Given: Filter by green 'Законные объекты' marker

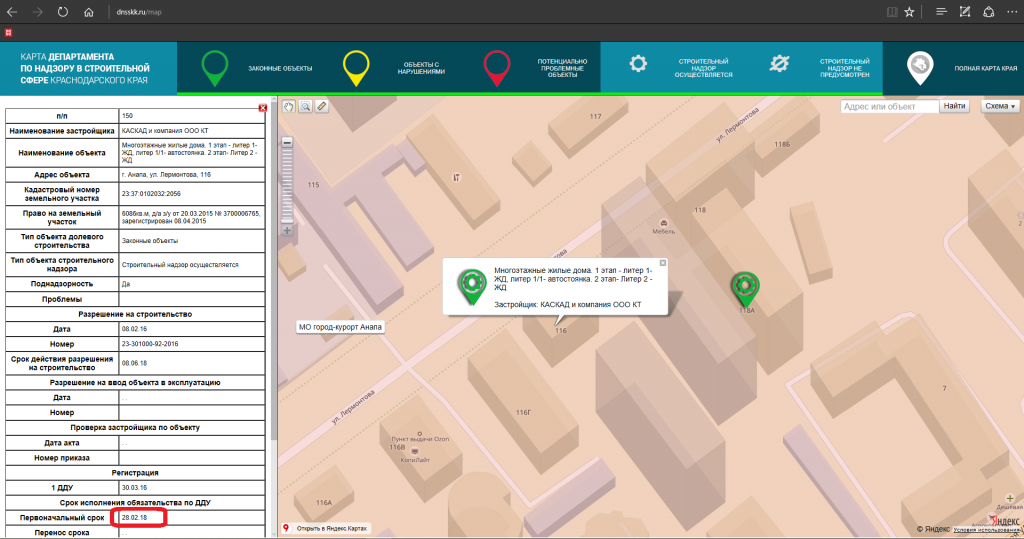Looking at the screenshot, I should (214, 68).
